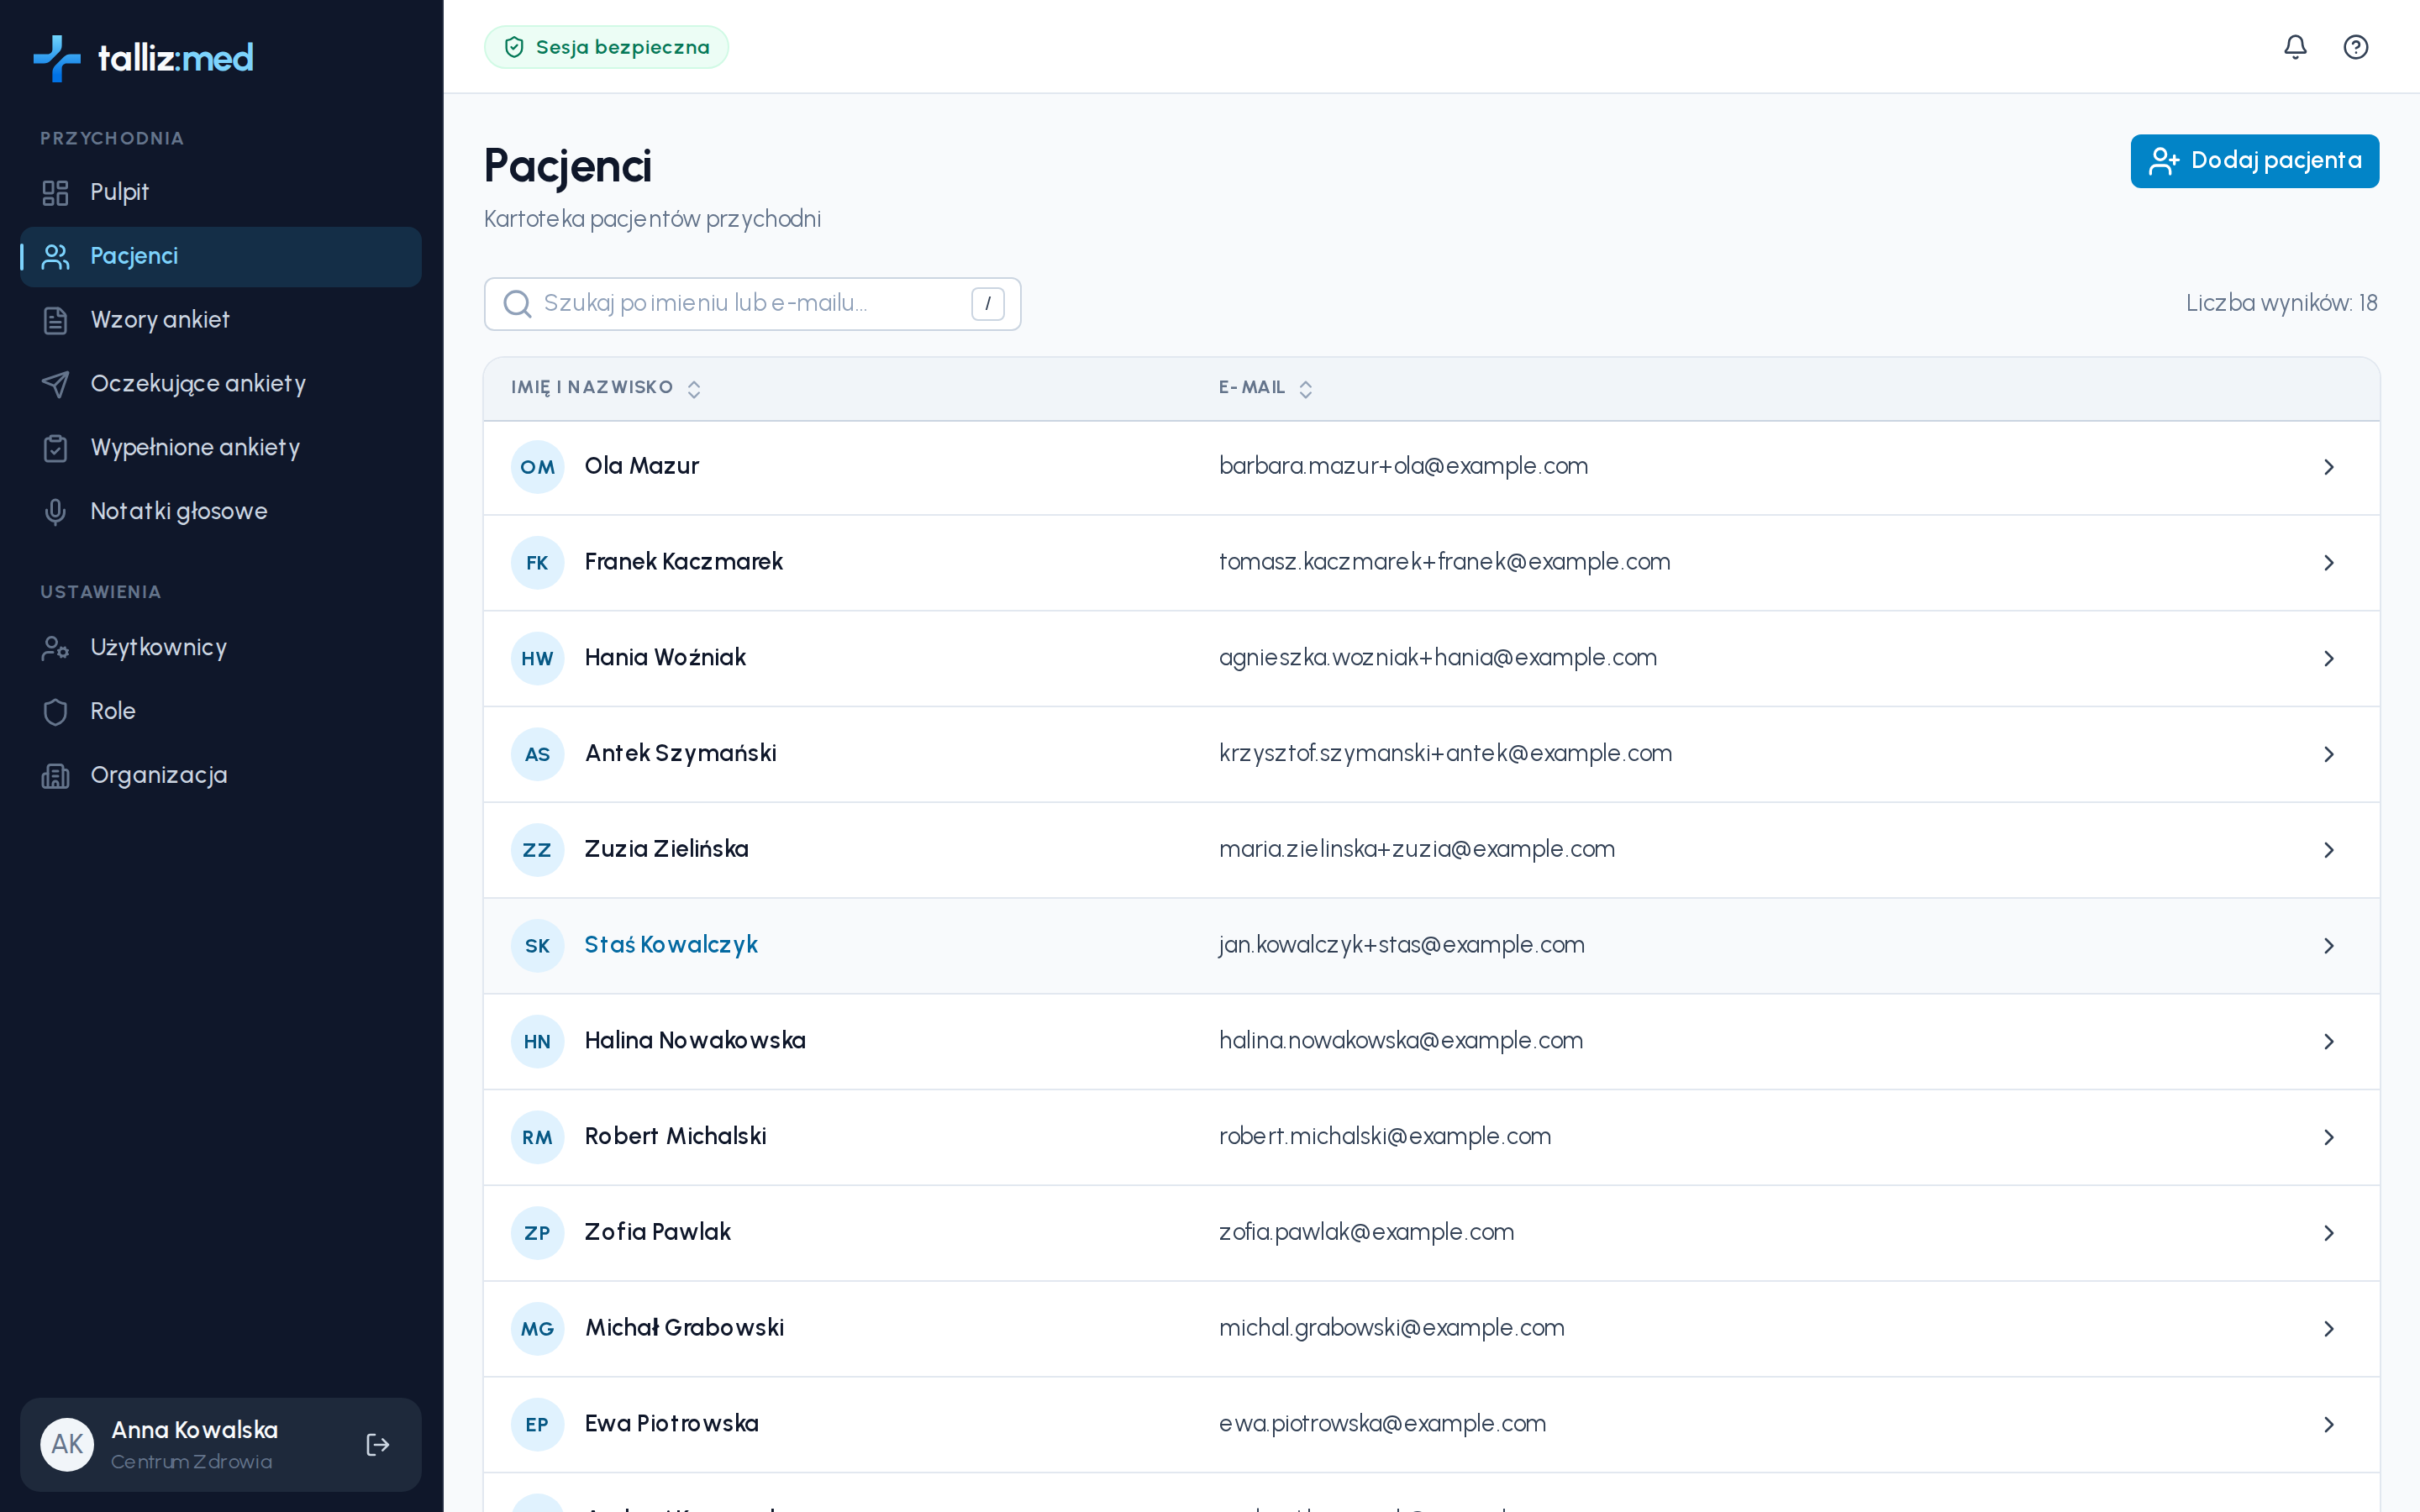Click the ZP avatar for Zofia Pawlak

pyautogui.click(x=537, y=1233)
